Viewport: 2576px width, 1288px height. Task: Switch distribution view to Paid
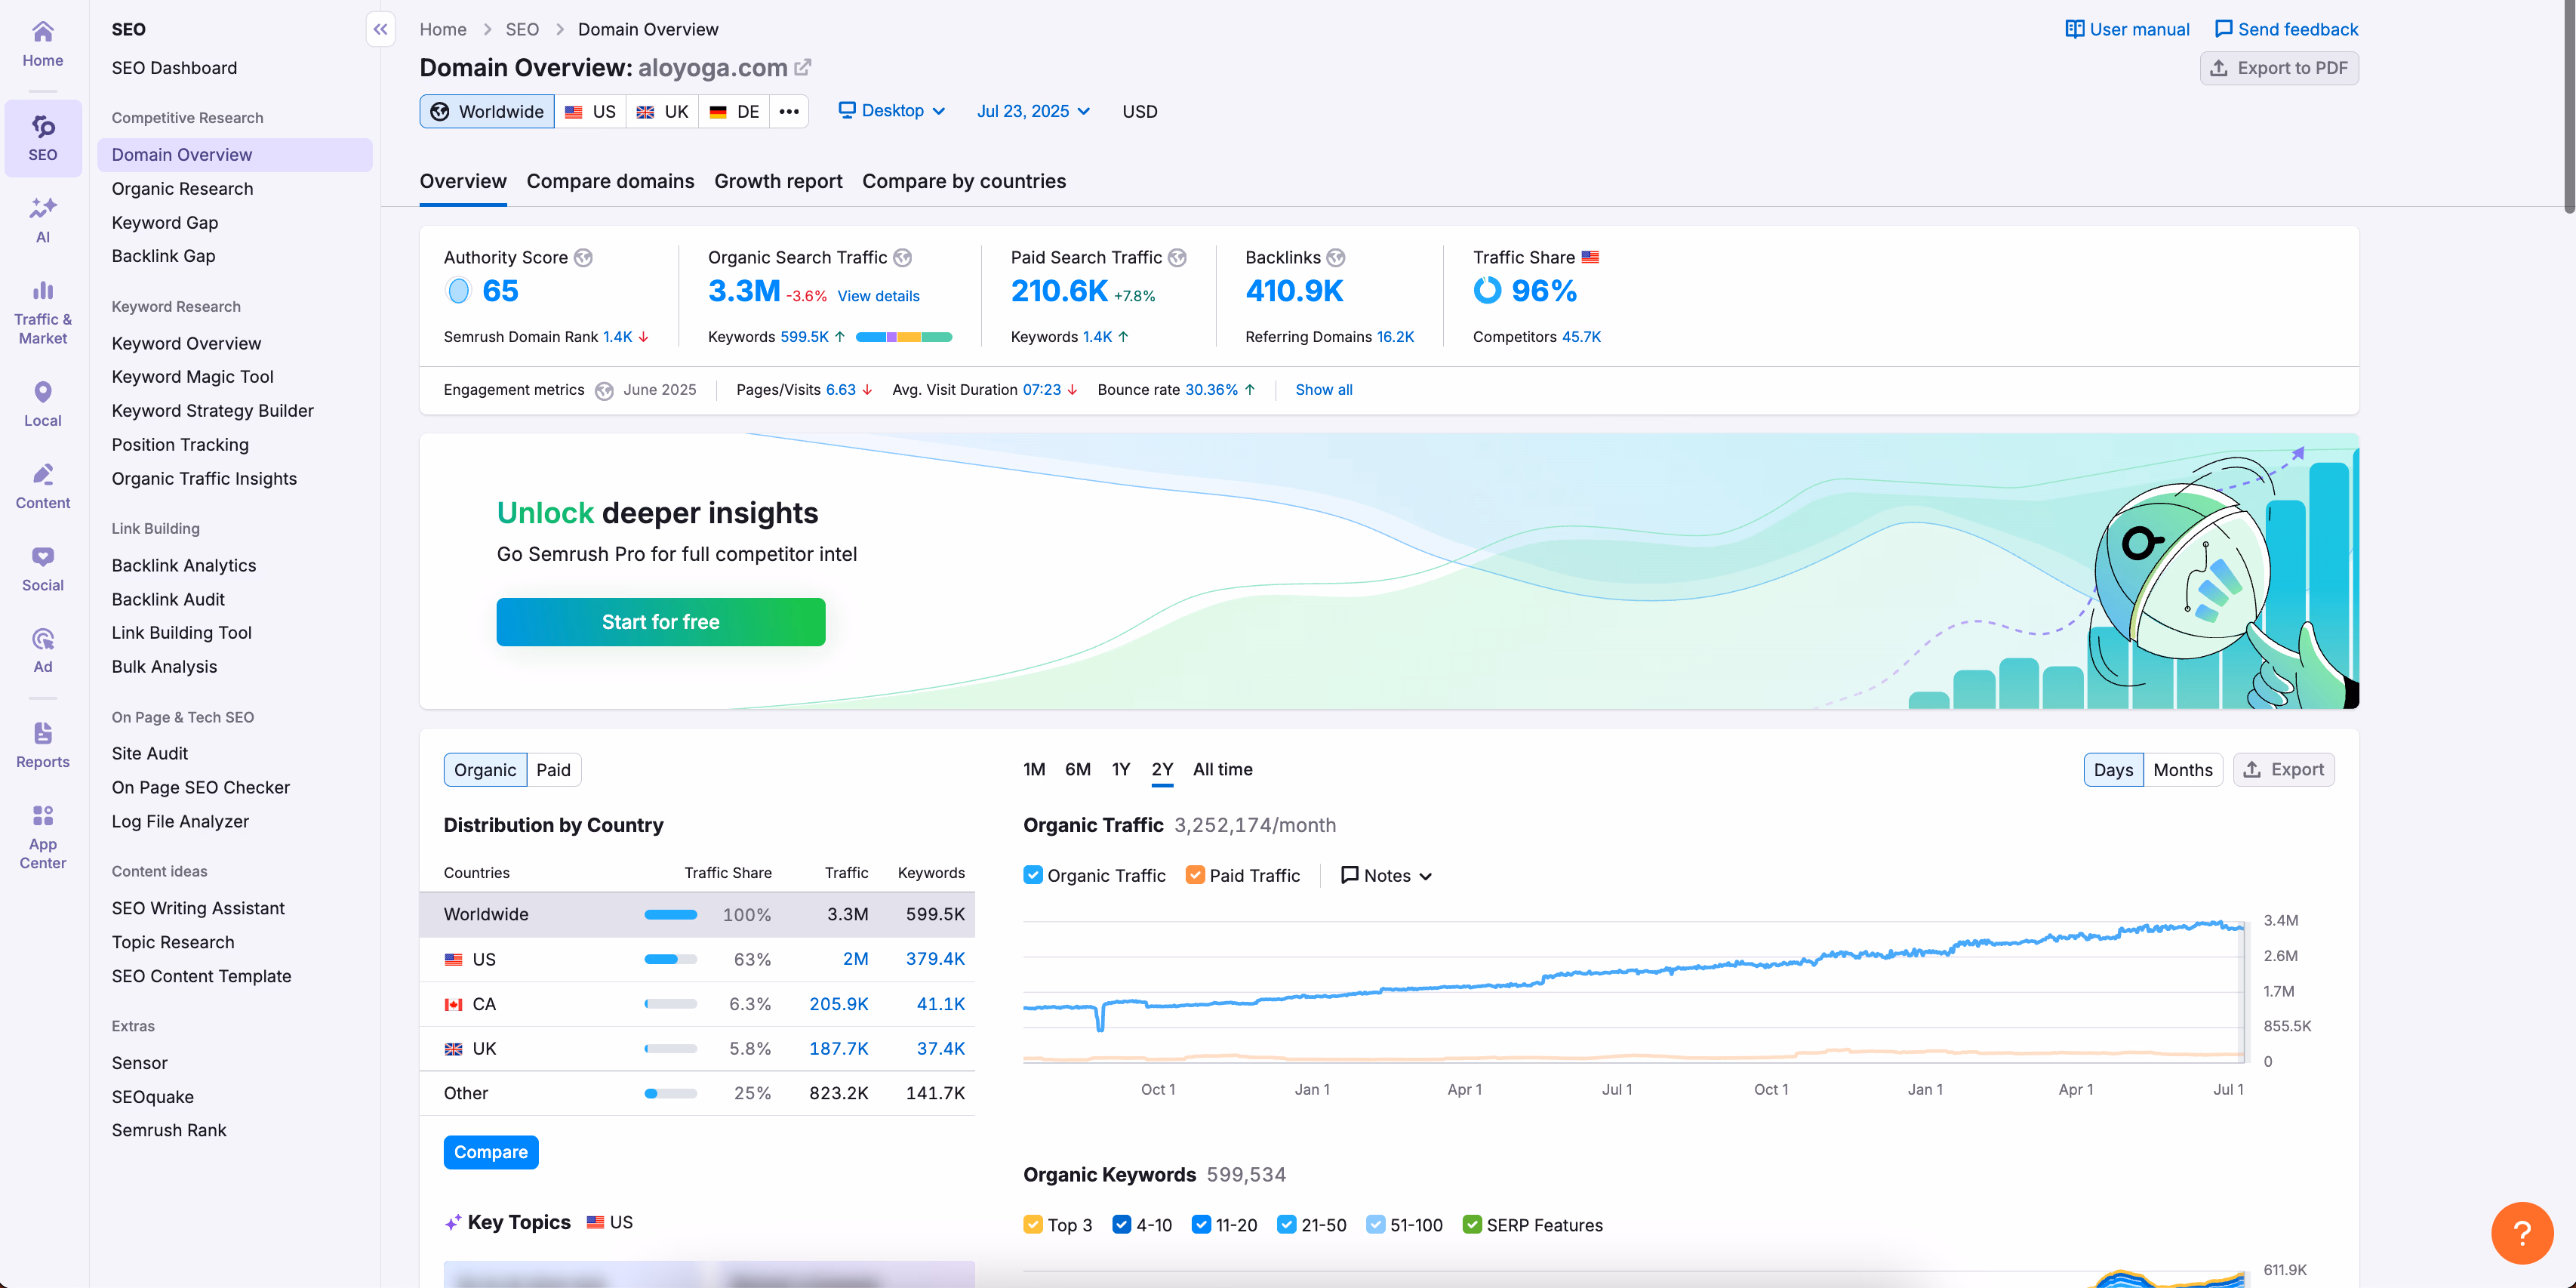(x=553, y=769)
